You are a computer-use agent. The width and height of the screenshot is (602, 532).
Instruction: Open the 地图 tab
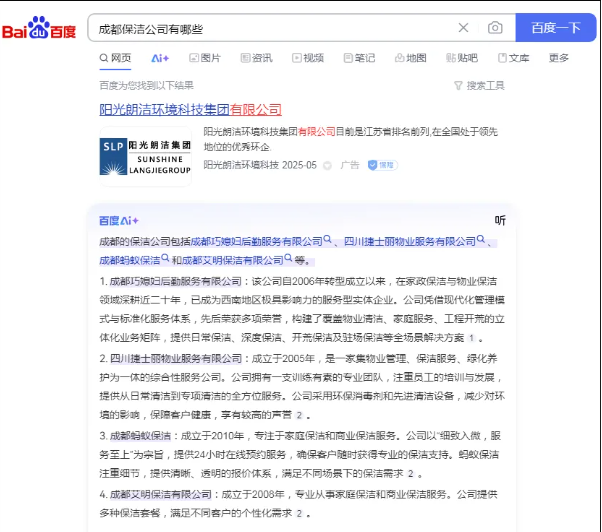[x=410, y=58]
